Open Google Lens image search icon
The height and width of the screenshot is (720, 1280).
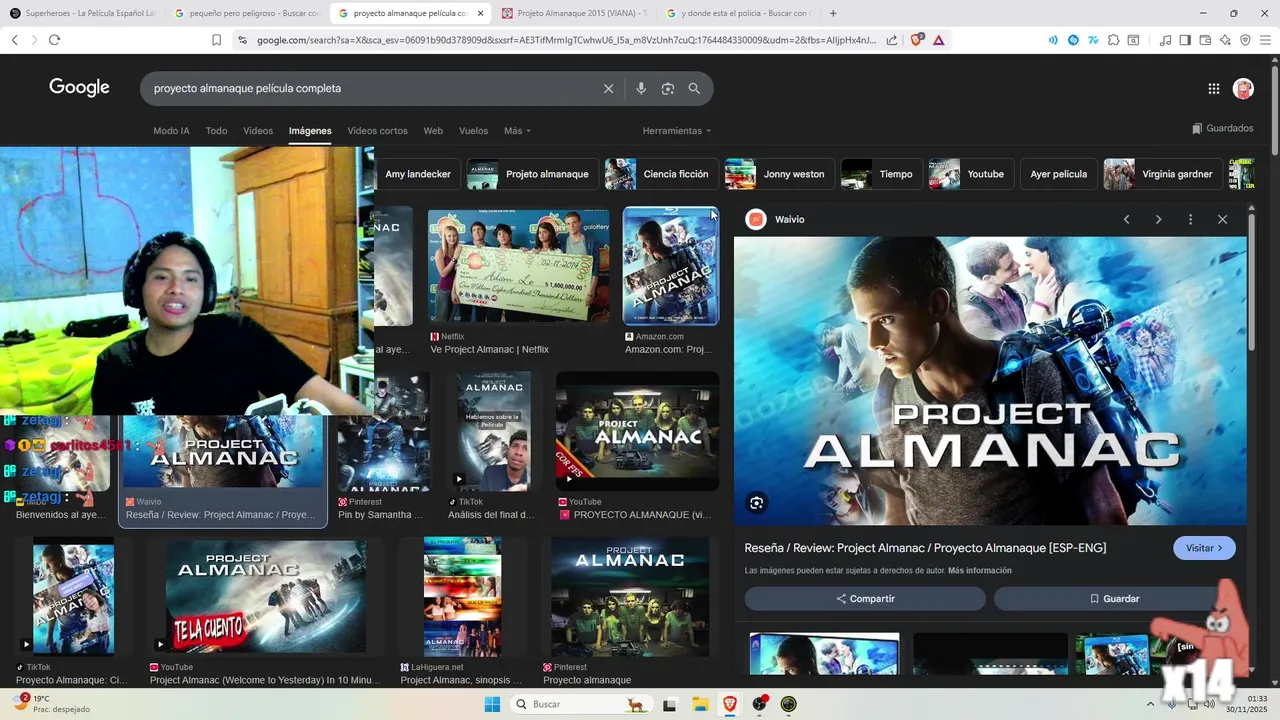coord(668,89)
